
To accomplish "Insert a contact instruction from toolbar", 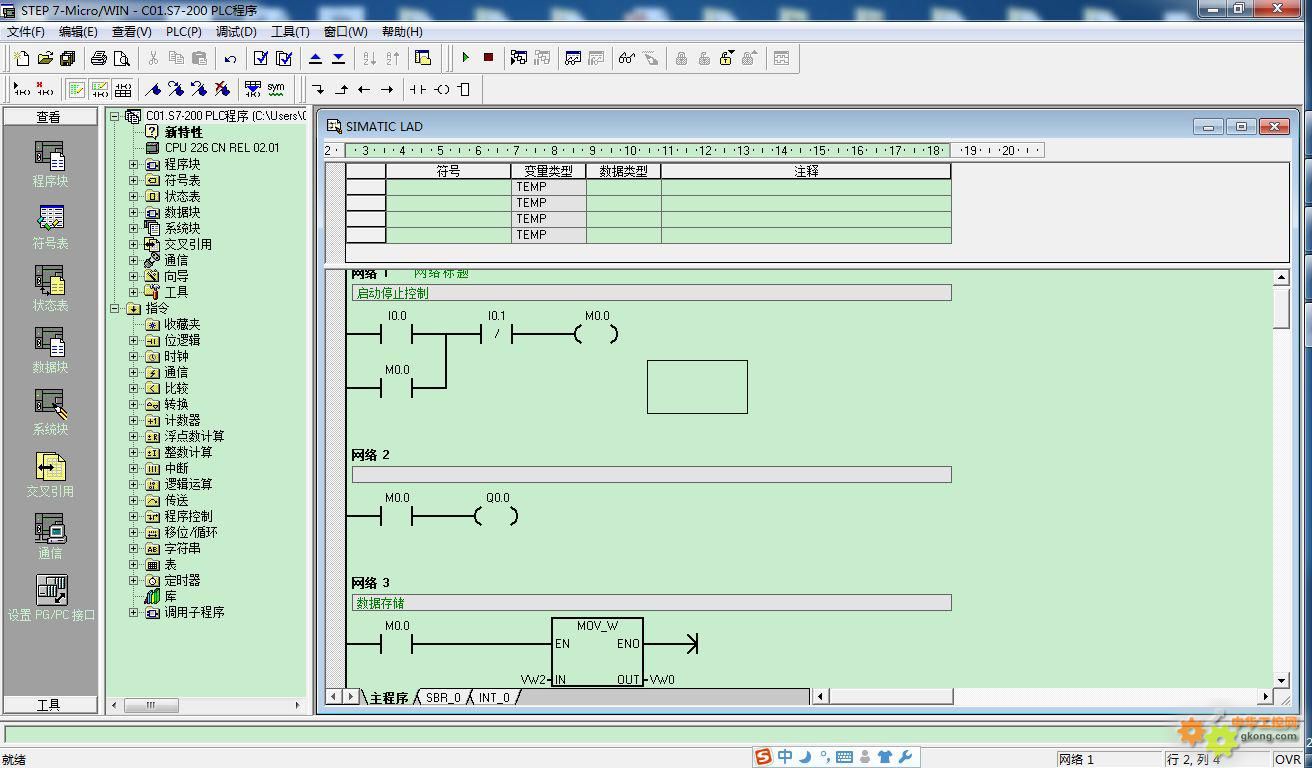I will coord(418,89).
